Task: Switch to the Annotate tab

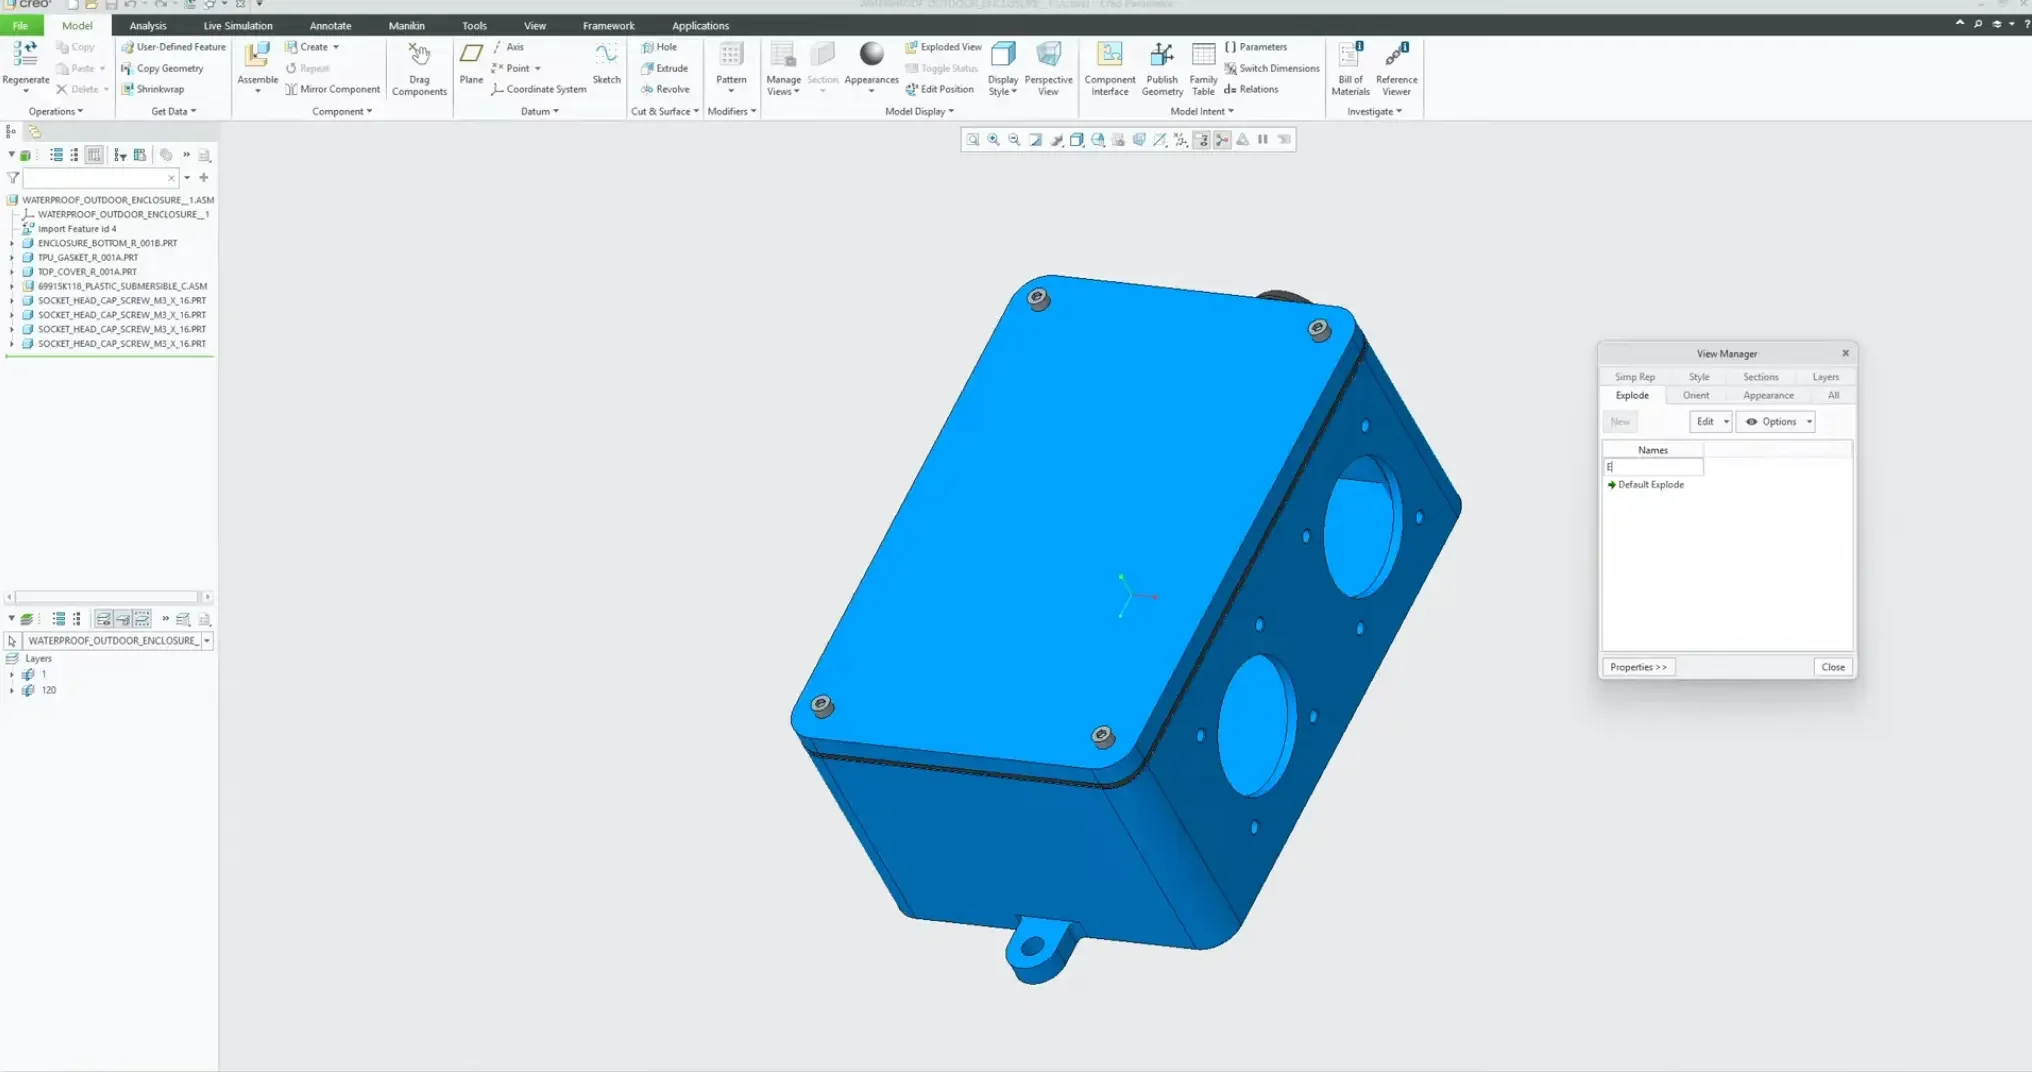Action: (x=330, y=26)
